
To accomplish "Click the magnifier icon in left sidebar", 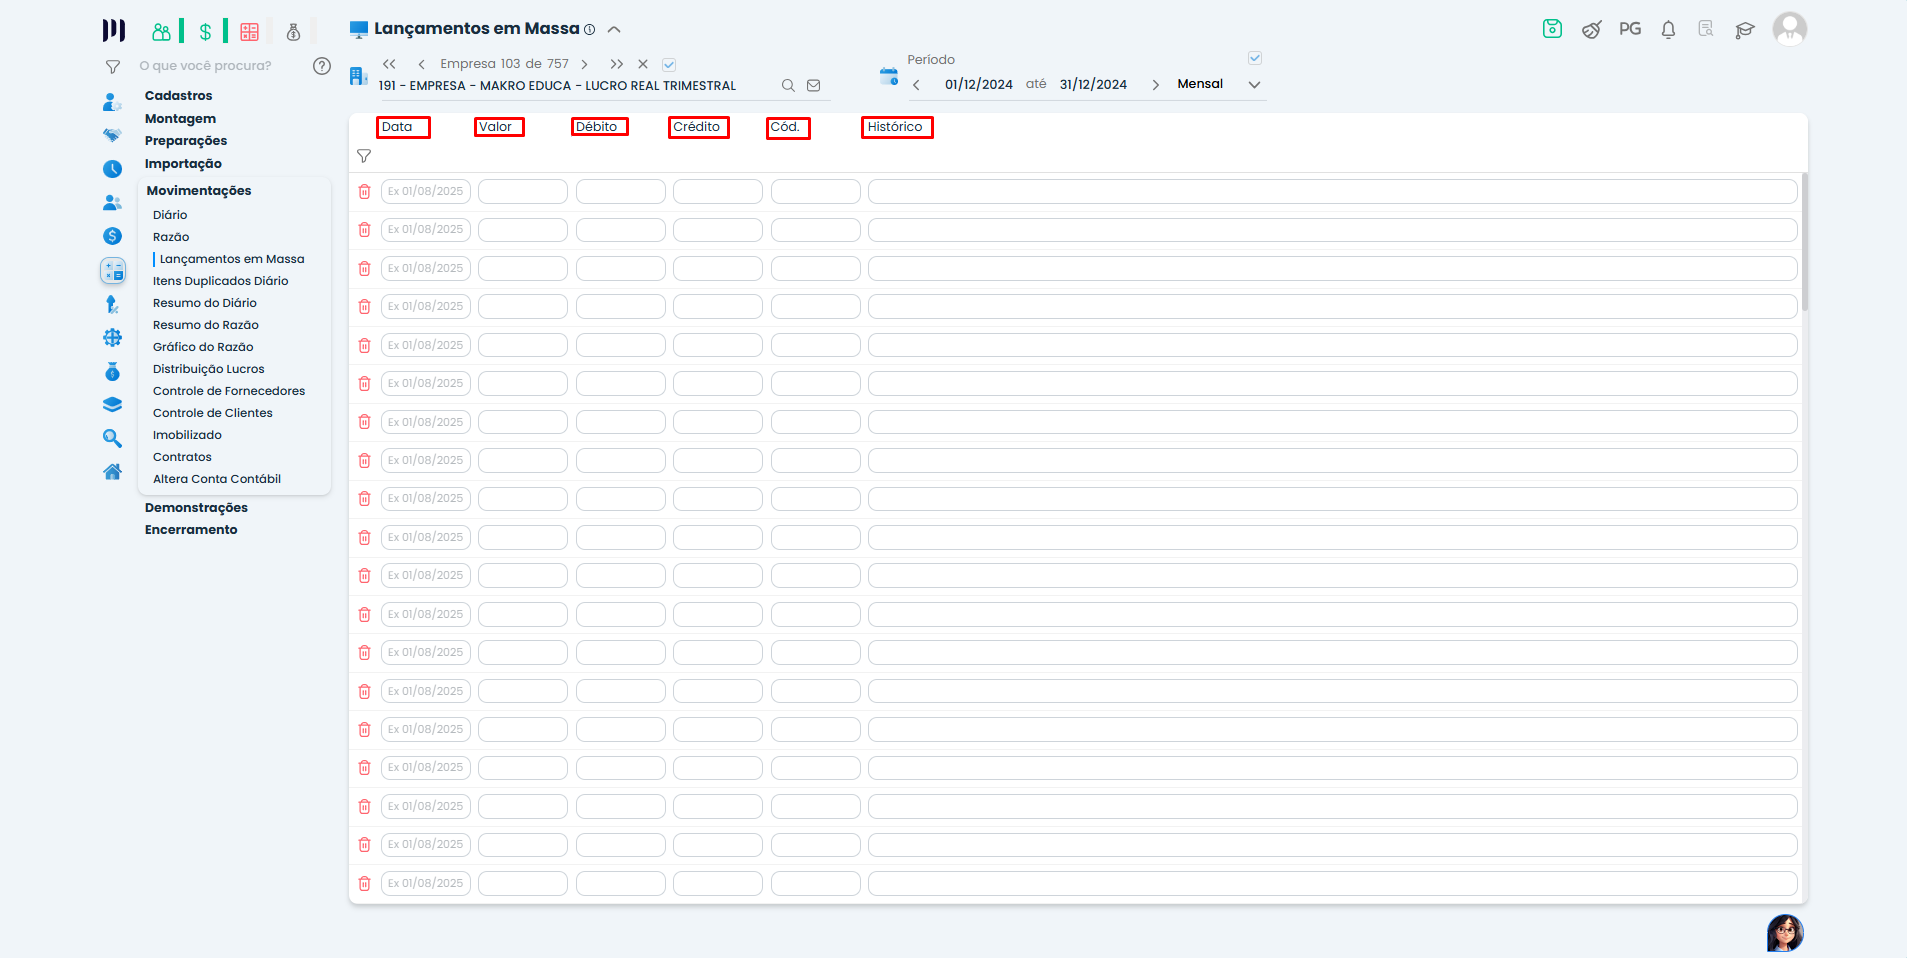I will tap(112, 438).
